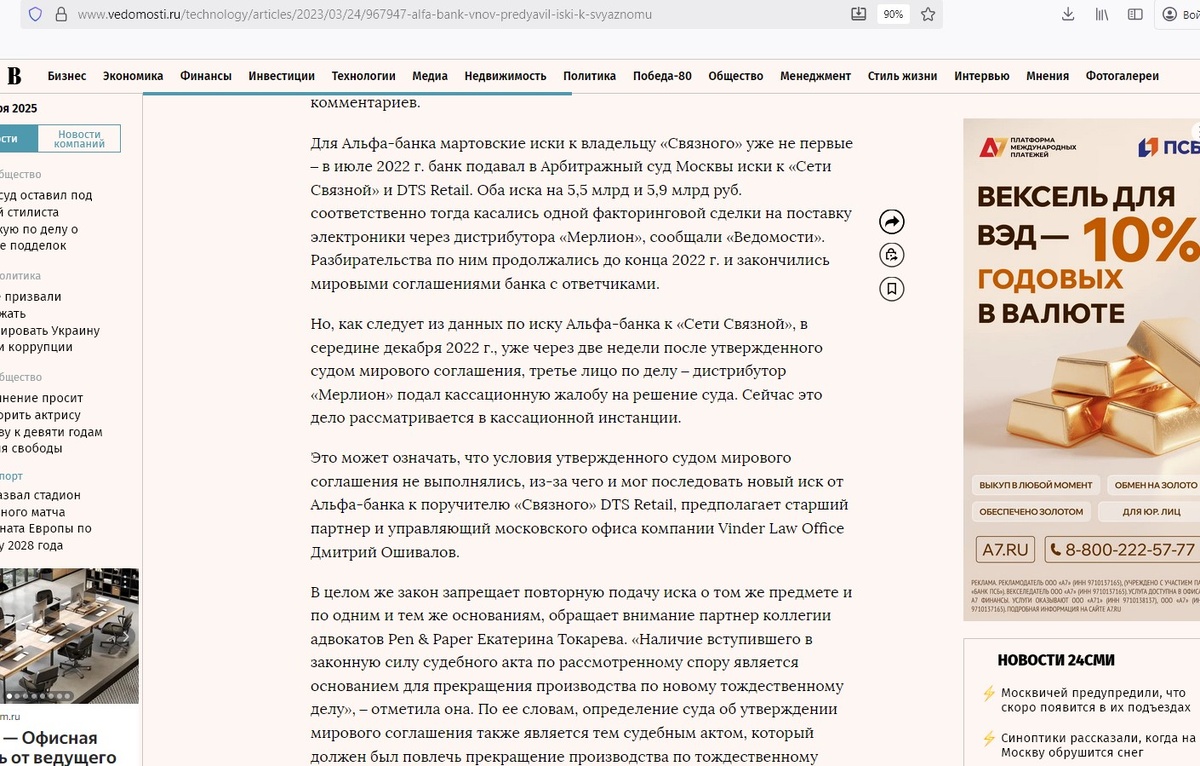Click the Для юр. лиц ad button
The image size is (1200, 766).
(1150, 512)
